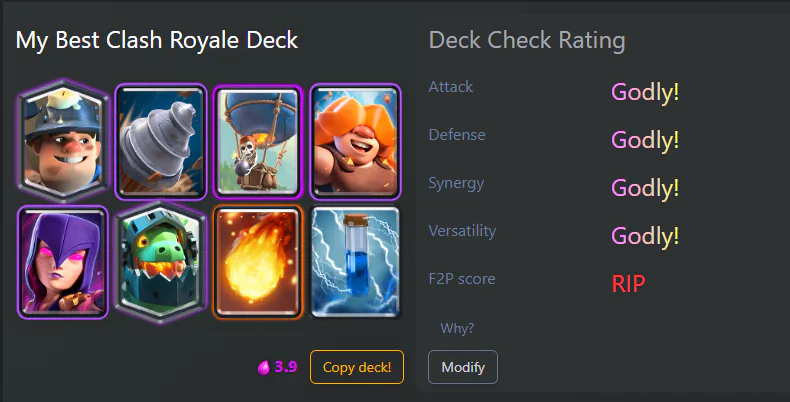Click the Synergy rating label

coord(456,183)
